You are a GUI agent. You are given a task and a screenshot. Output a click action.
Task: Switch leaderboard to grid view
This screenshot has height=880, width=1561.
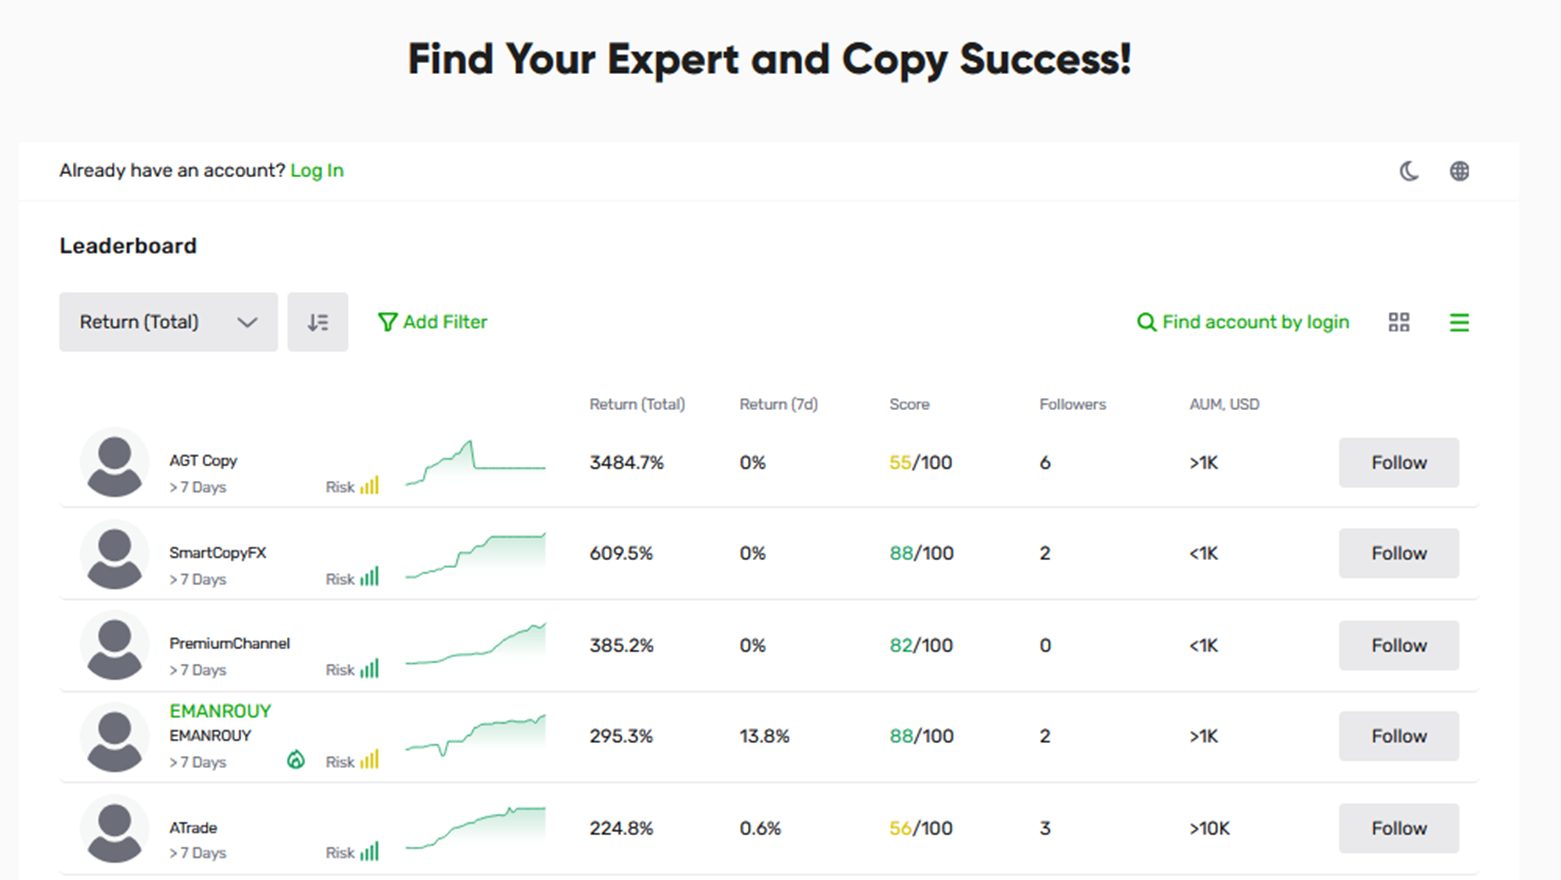click(1398, 322)
